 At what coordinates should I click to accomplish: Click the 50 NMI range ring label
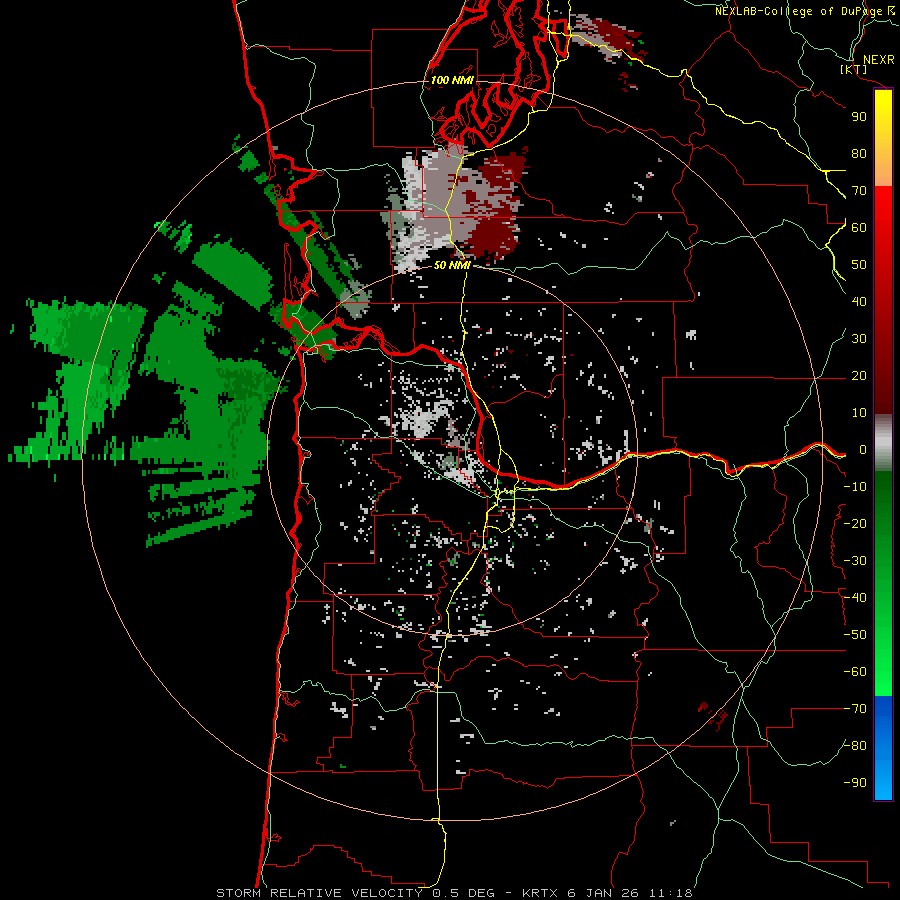[x=452, y=265]
